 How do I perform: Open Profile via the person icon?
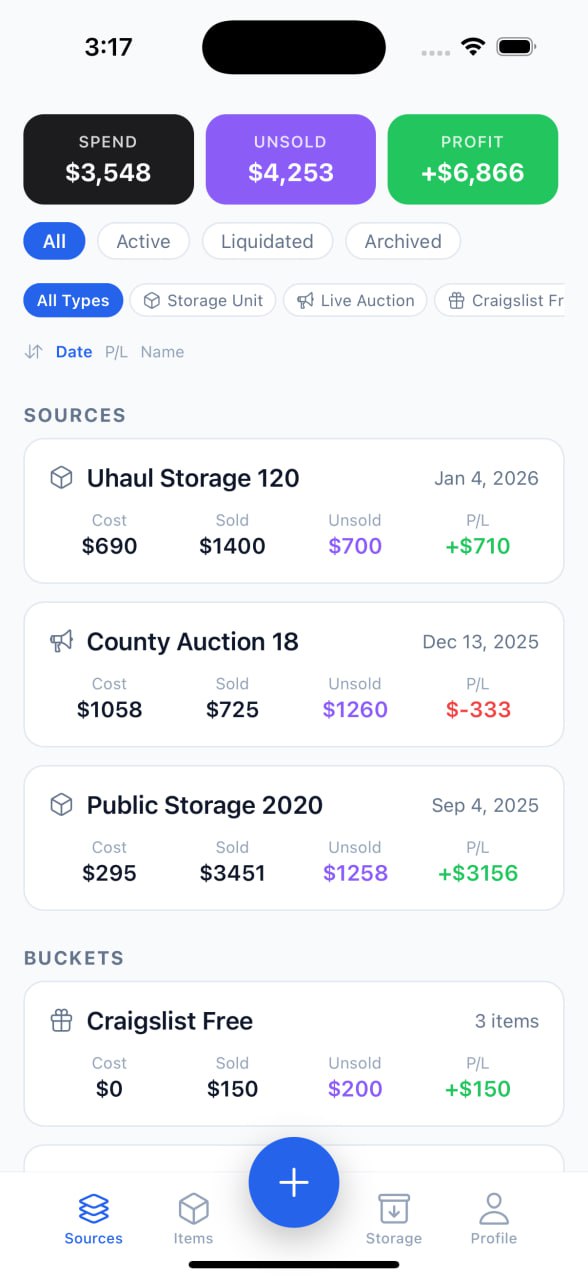pyautogui.click(x=493, y=1207)
